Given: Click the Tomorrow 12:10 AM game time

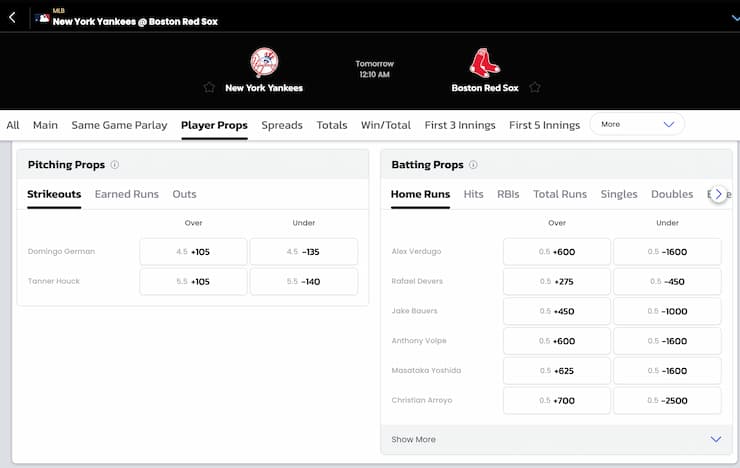Looking at the screenshot, I should pos(375,69).
